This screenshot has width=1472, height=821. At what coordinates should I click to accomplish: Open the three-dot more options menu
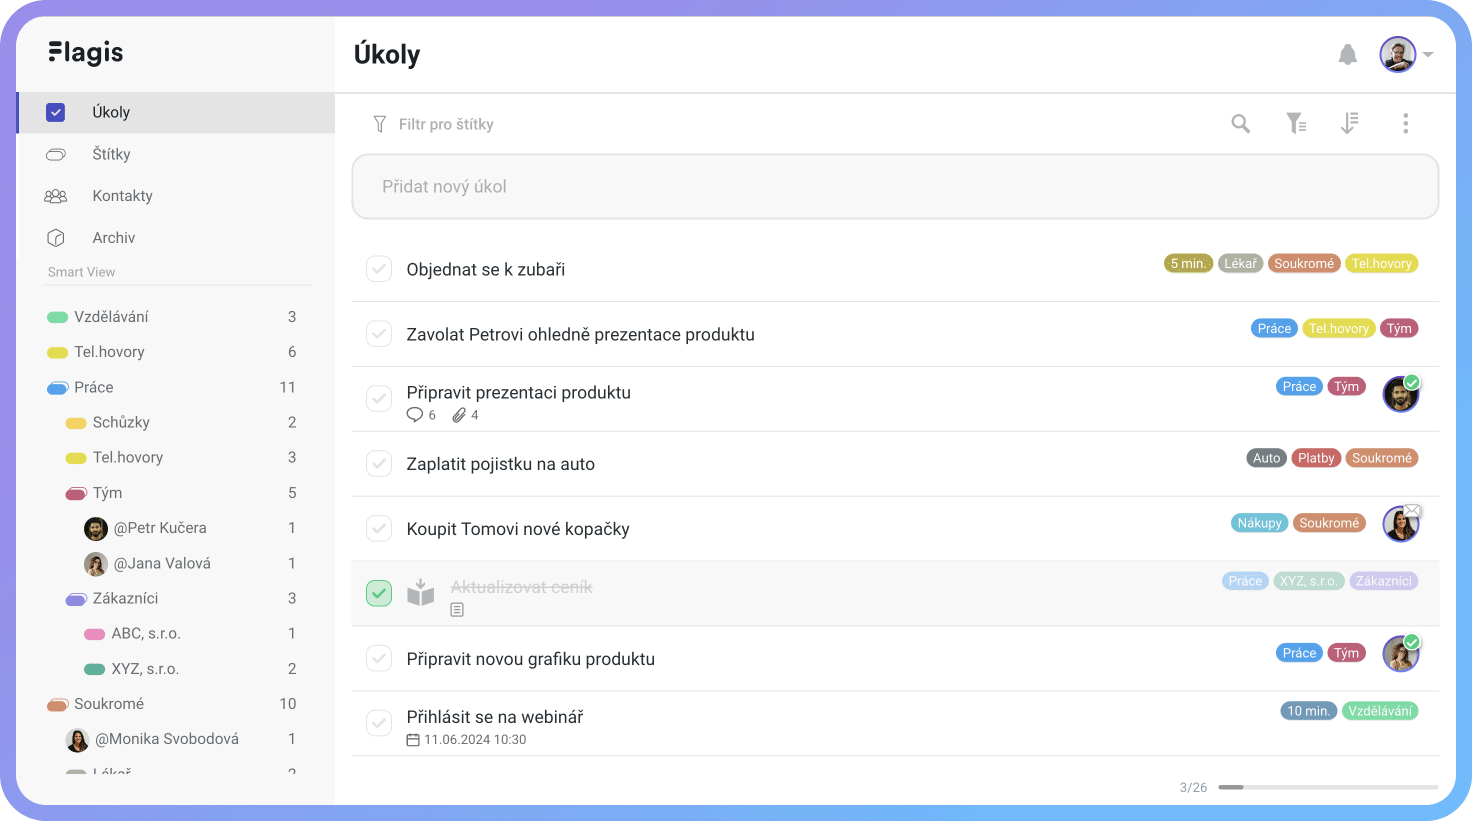(x=1405, y=123)
